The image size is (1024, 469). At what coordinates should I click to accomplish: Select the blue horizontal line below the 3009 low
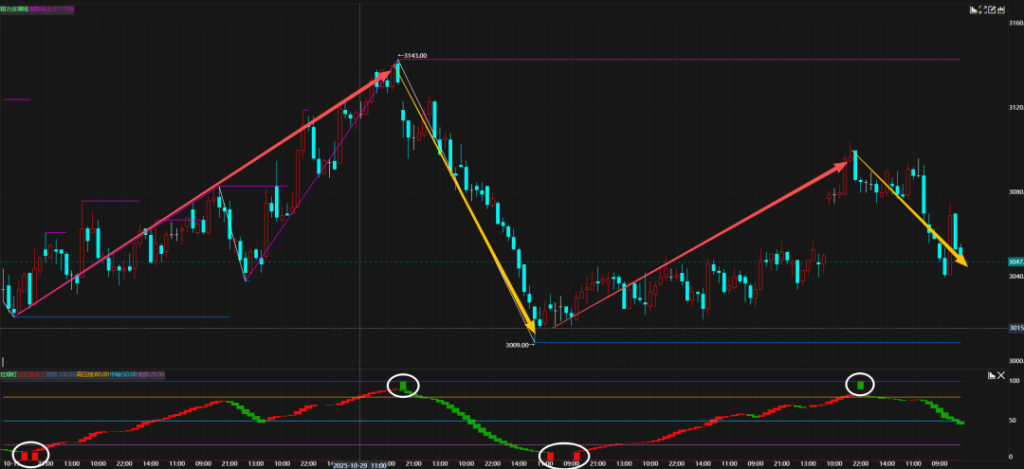[x=750, y=343]
